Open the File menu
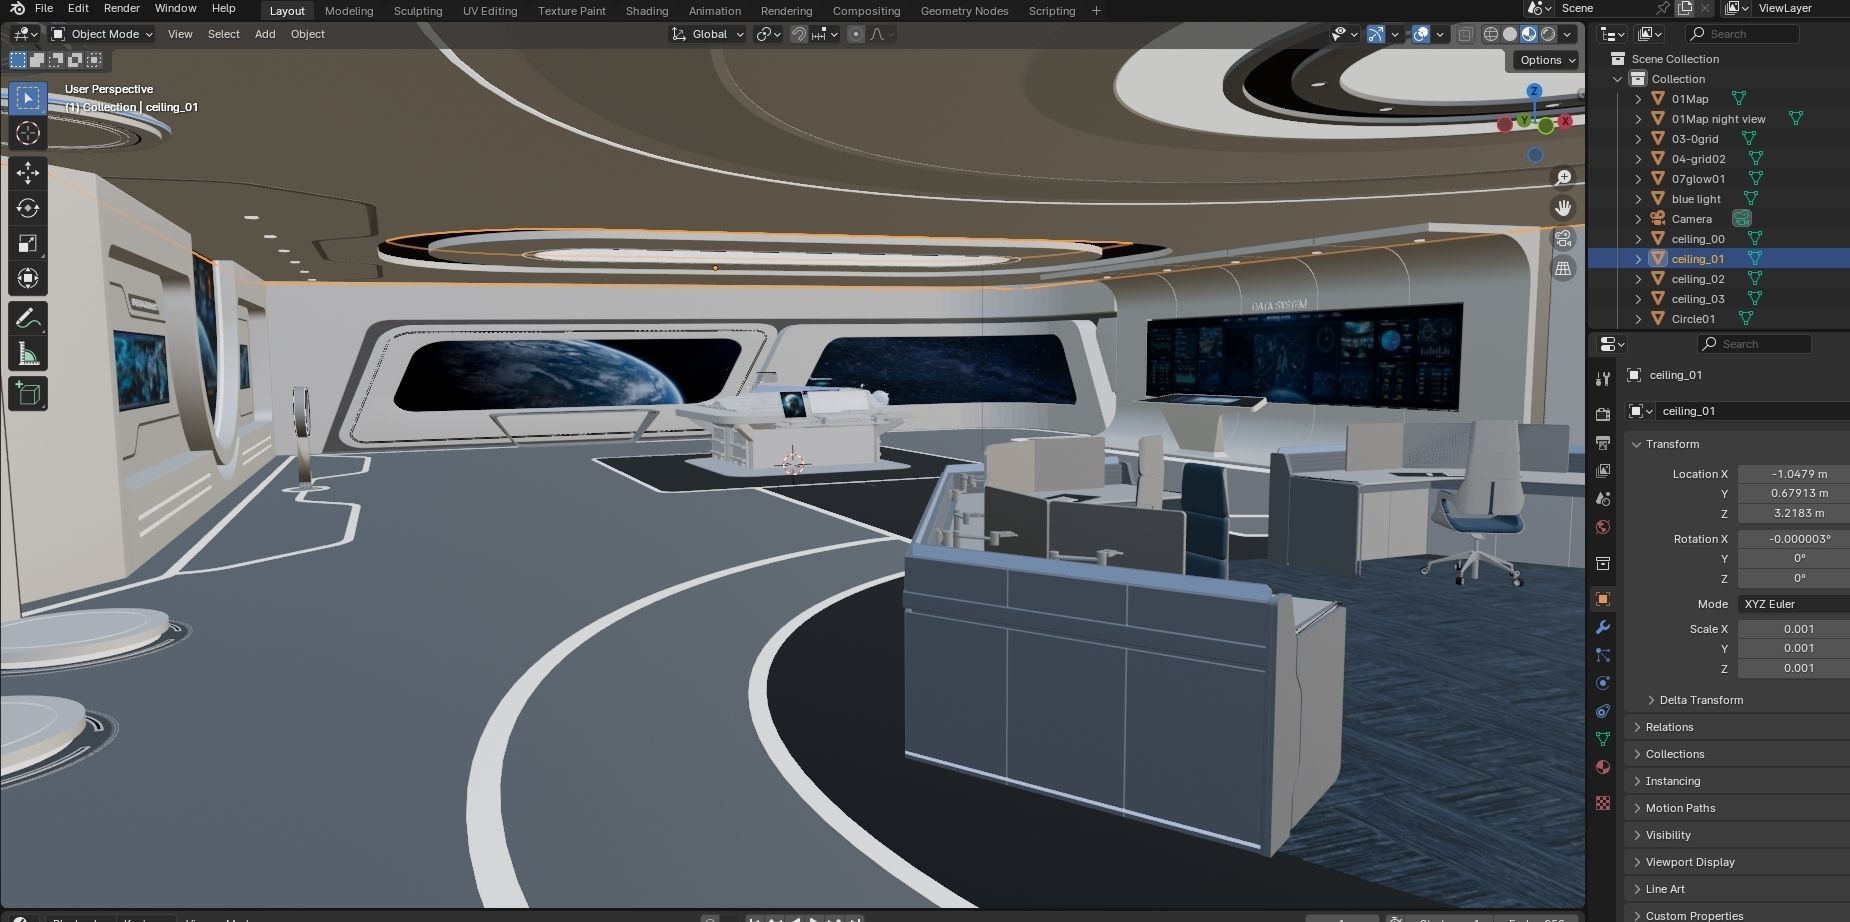 click(44, 9)
